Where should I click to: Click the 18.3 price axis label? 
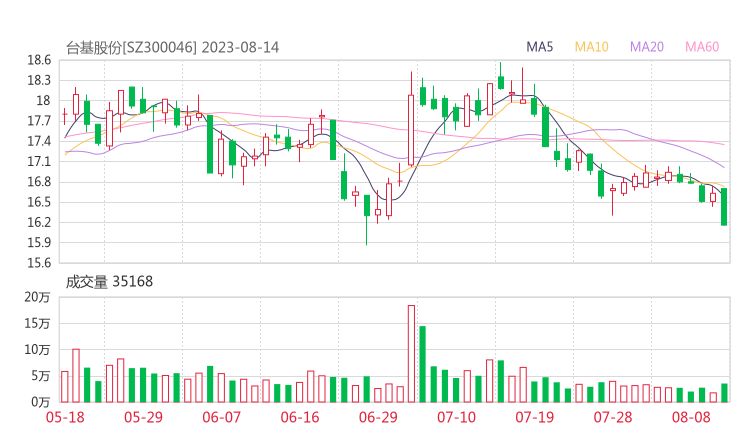pos(39,80)
